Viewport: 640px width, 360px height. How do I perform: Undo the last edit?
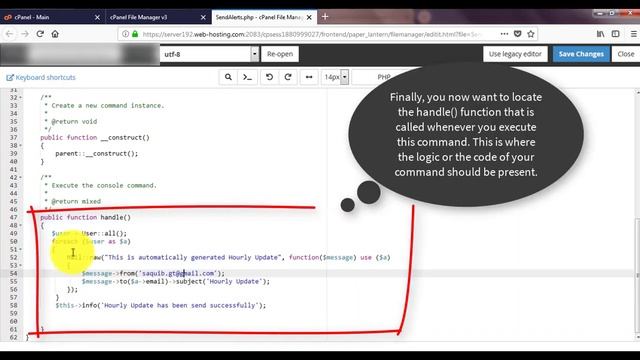point(269,77)
